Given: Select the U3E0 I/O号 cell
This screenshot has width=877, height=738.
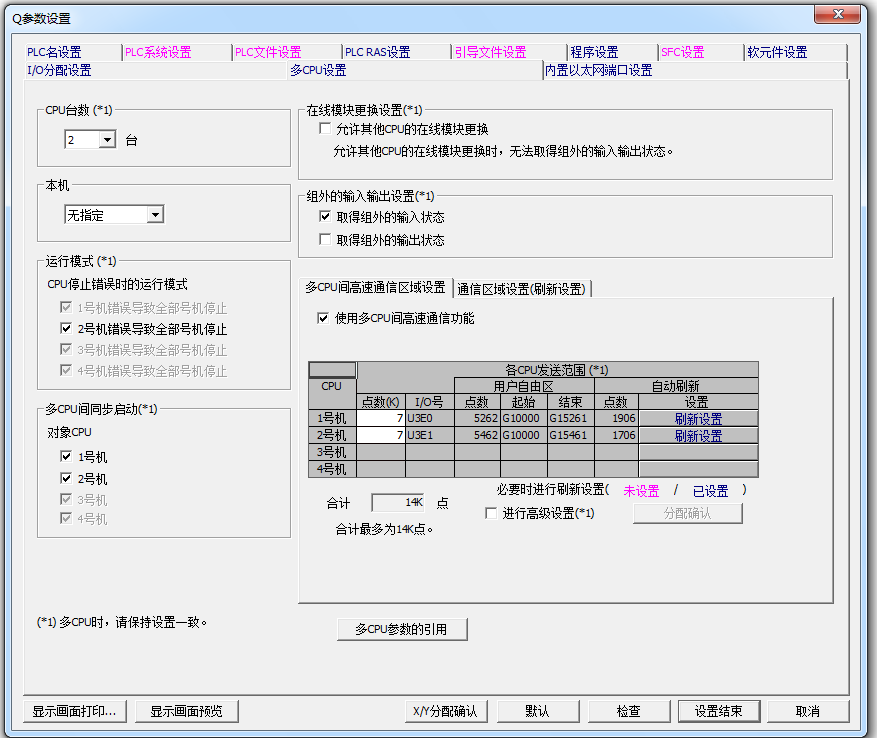Looking at the screenshot, I should pyautogui.click(x=430, y=418).
